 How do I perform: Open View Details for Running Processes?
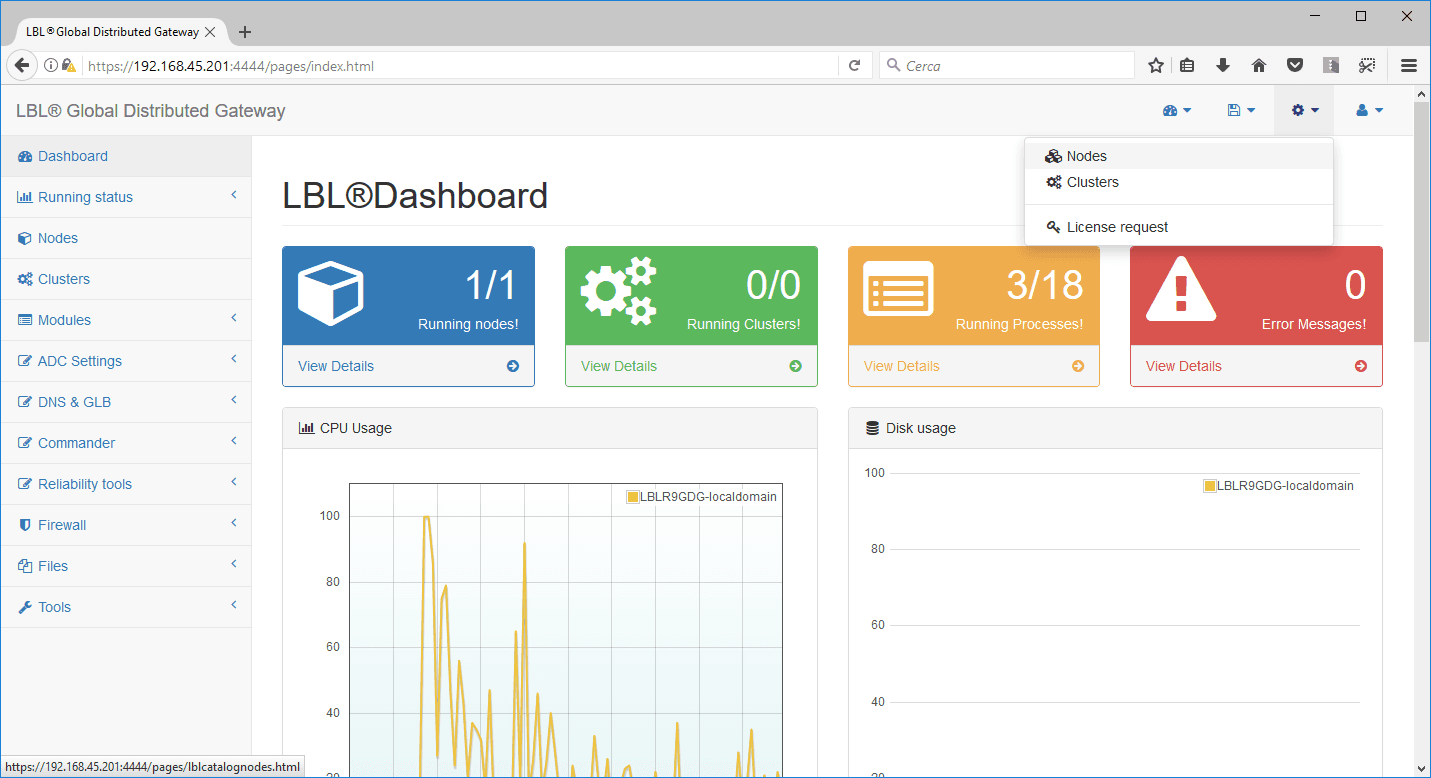point(902,366)
